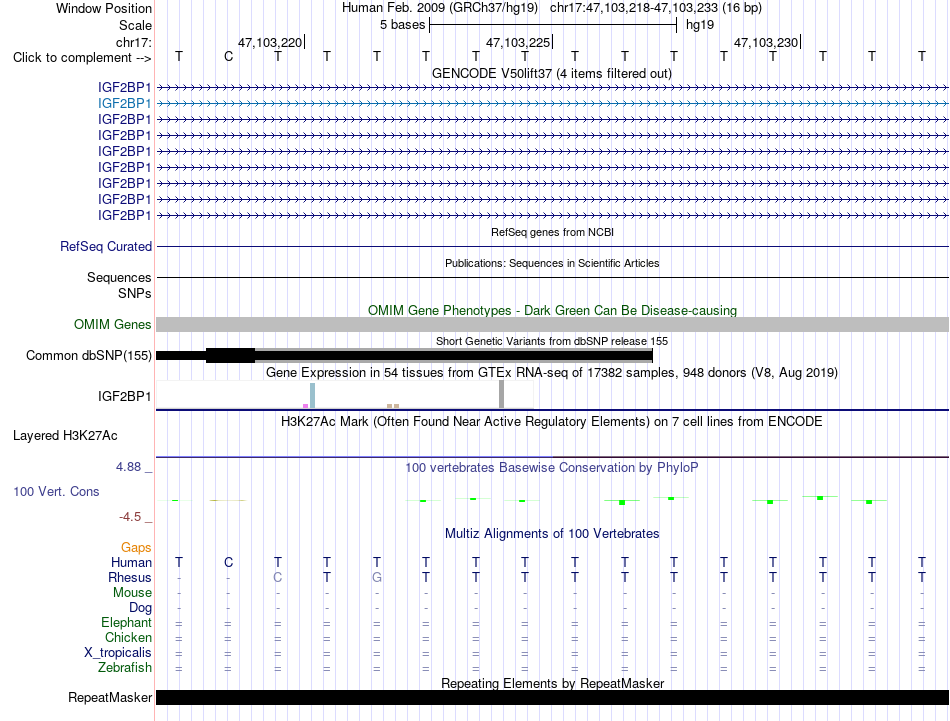This screenshot has height=721, width=950.
Task: Click the tall gray bar in the GTEx chart
Action: point(501,394)
